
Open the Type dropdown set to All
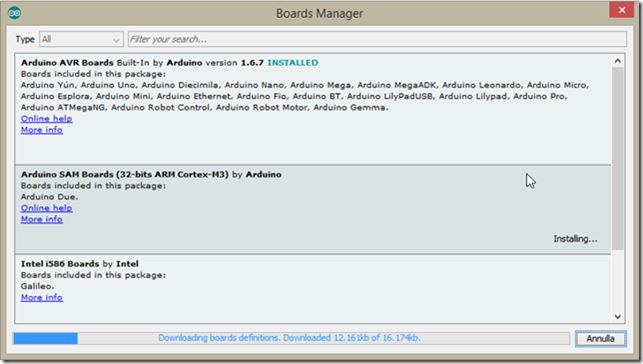pos(81,39)
